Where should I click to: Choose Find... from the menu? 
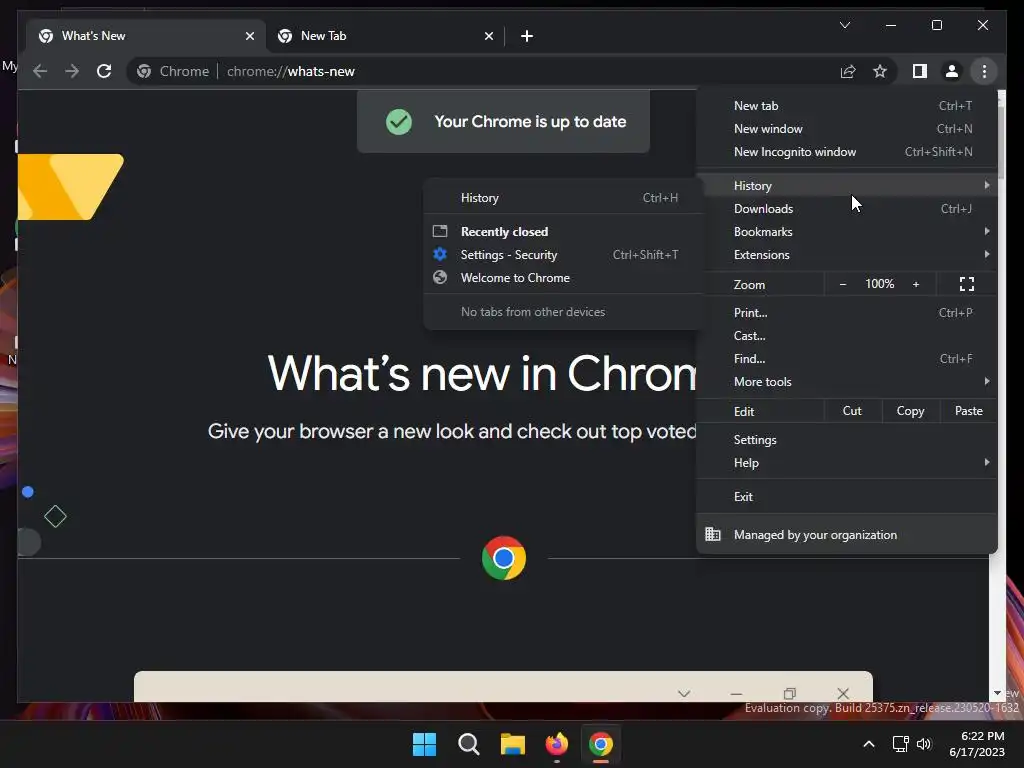(846, 359)
